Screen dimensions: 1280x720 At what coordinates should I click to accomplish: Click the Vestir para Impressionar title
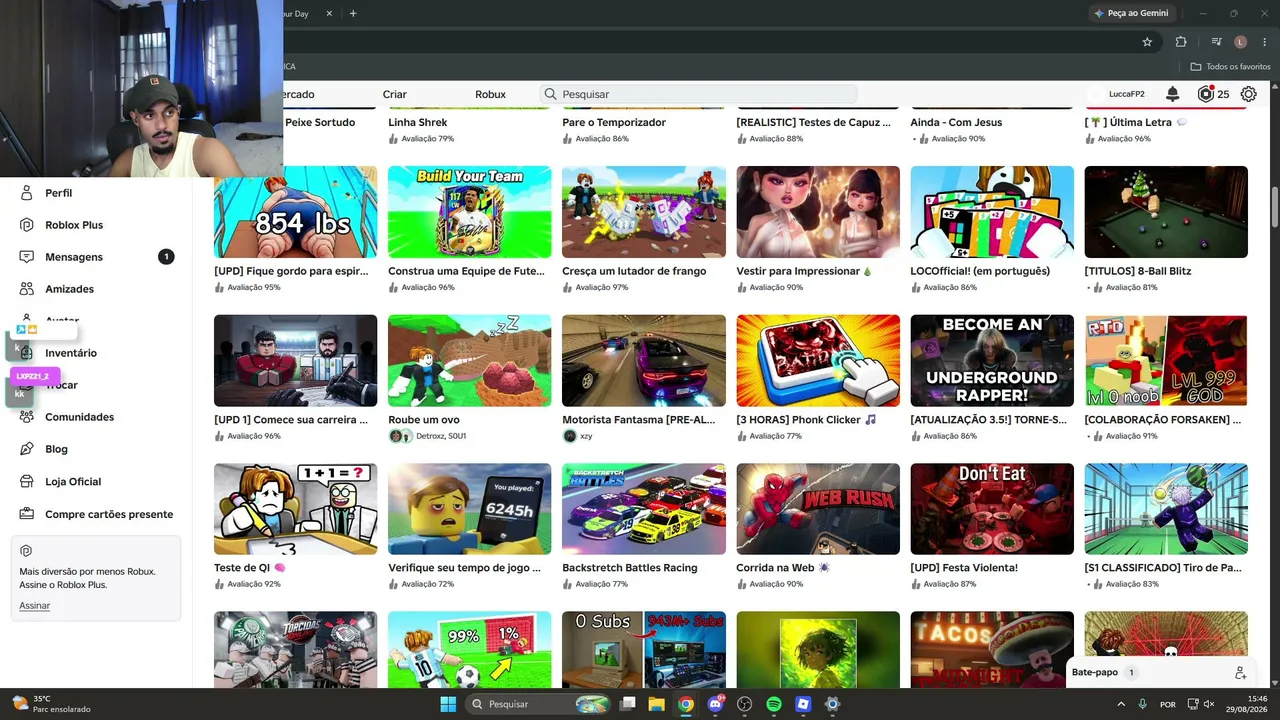(804, 271)
